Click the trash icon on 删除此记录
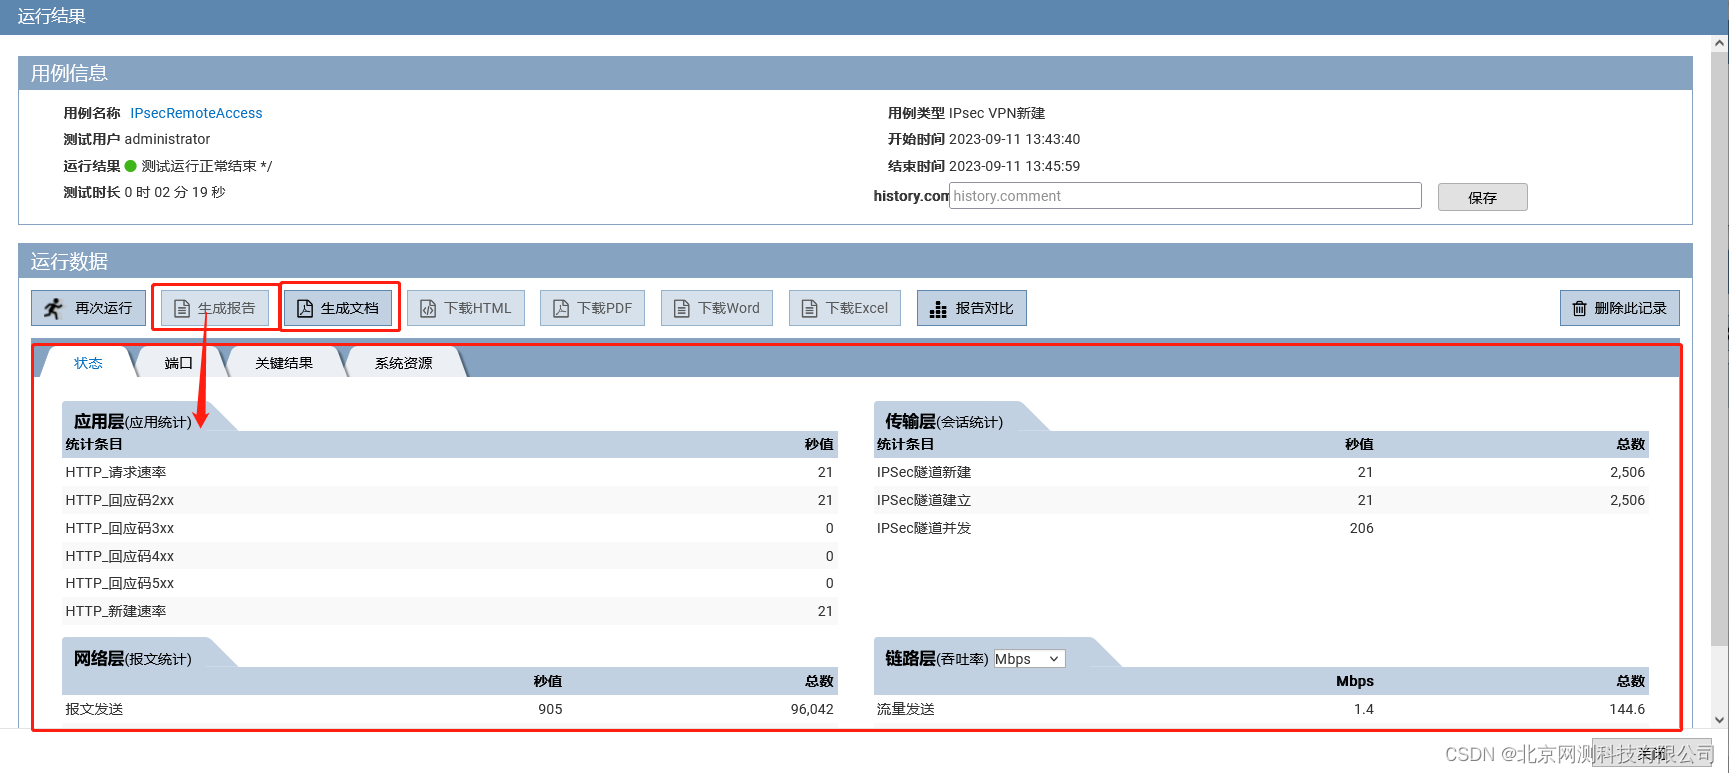 1579,309
